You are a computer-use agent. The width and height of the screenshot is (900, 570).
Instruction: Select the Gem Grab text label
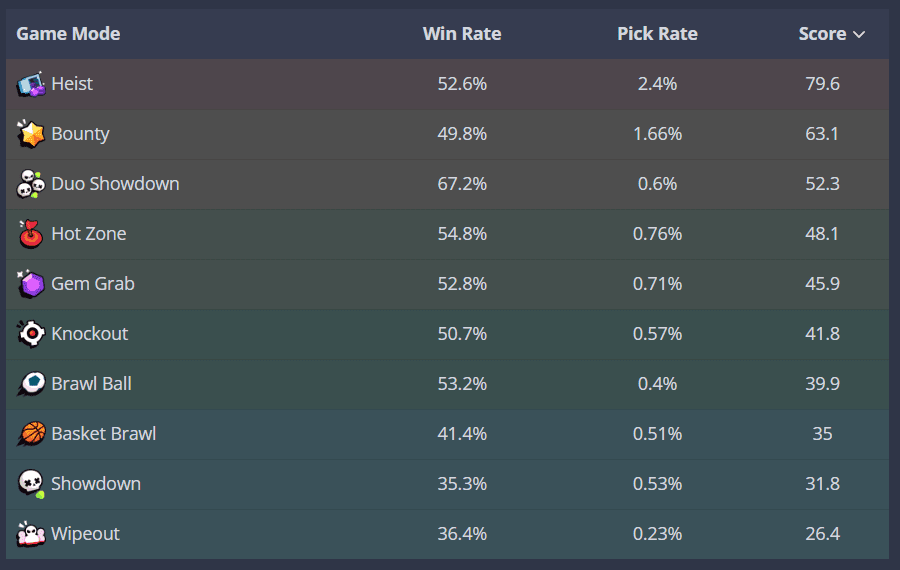(x=93, y=284)
